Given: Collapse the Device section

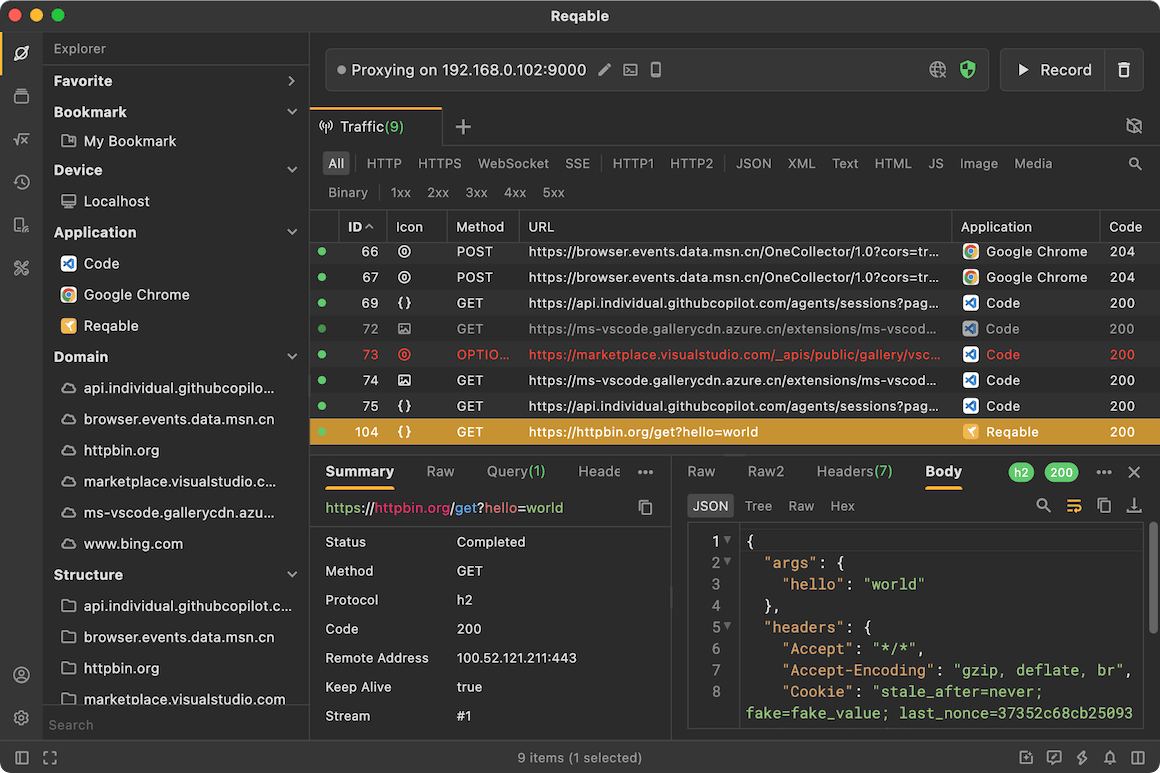Looking at the screenshot, I should pyautogui.click(x=291, y=169).
